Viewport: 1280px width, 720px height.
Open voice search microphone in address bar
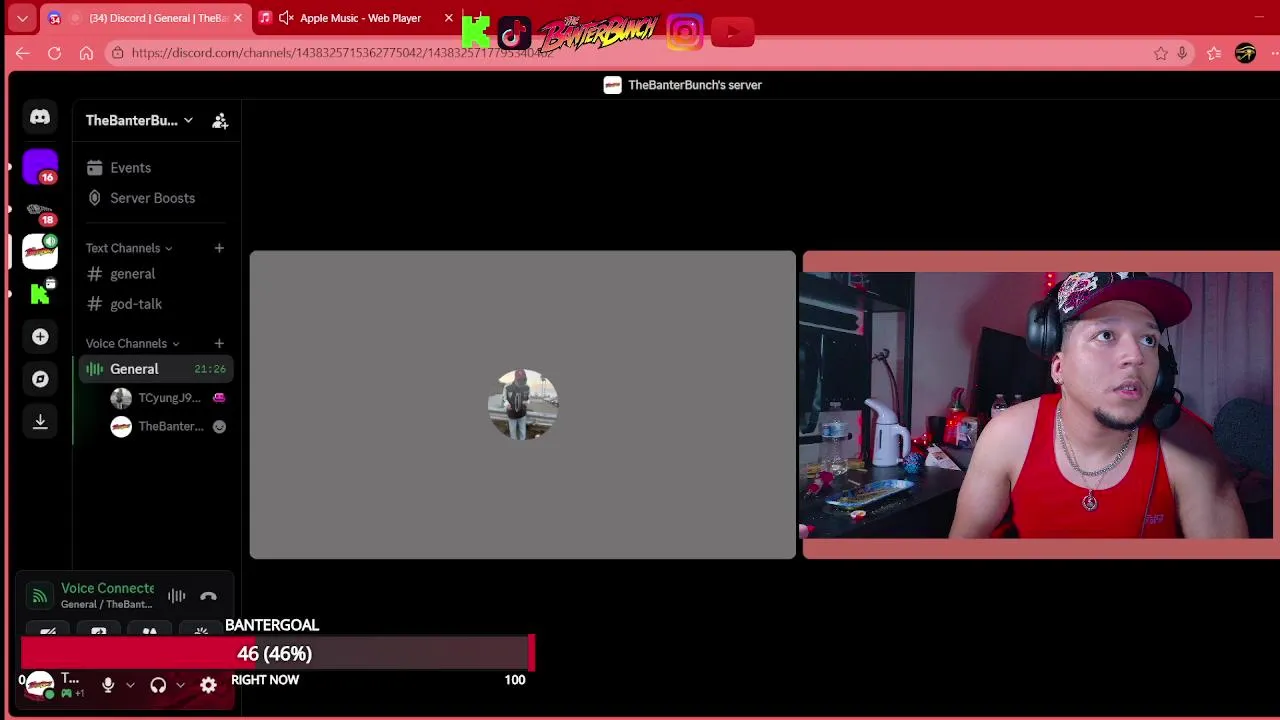[x=1182, y=53]
